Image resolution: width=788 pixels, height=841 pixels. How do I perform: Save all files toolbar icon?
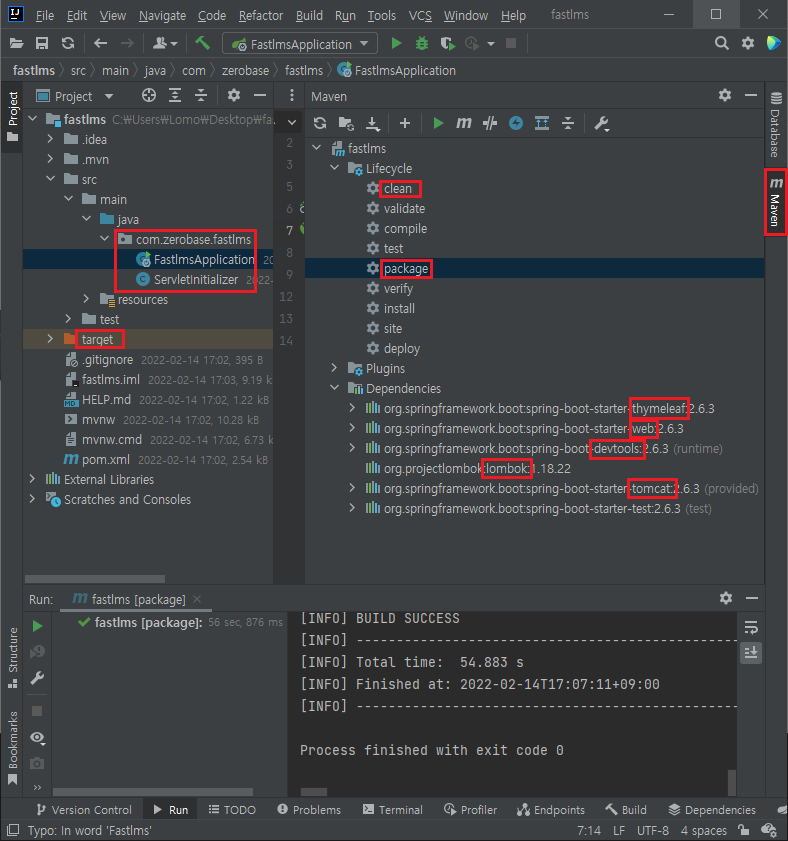coord(42,43)
